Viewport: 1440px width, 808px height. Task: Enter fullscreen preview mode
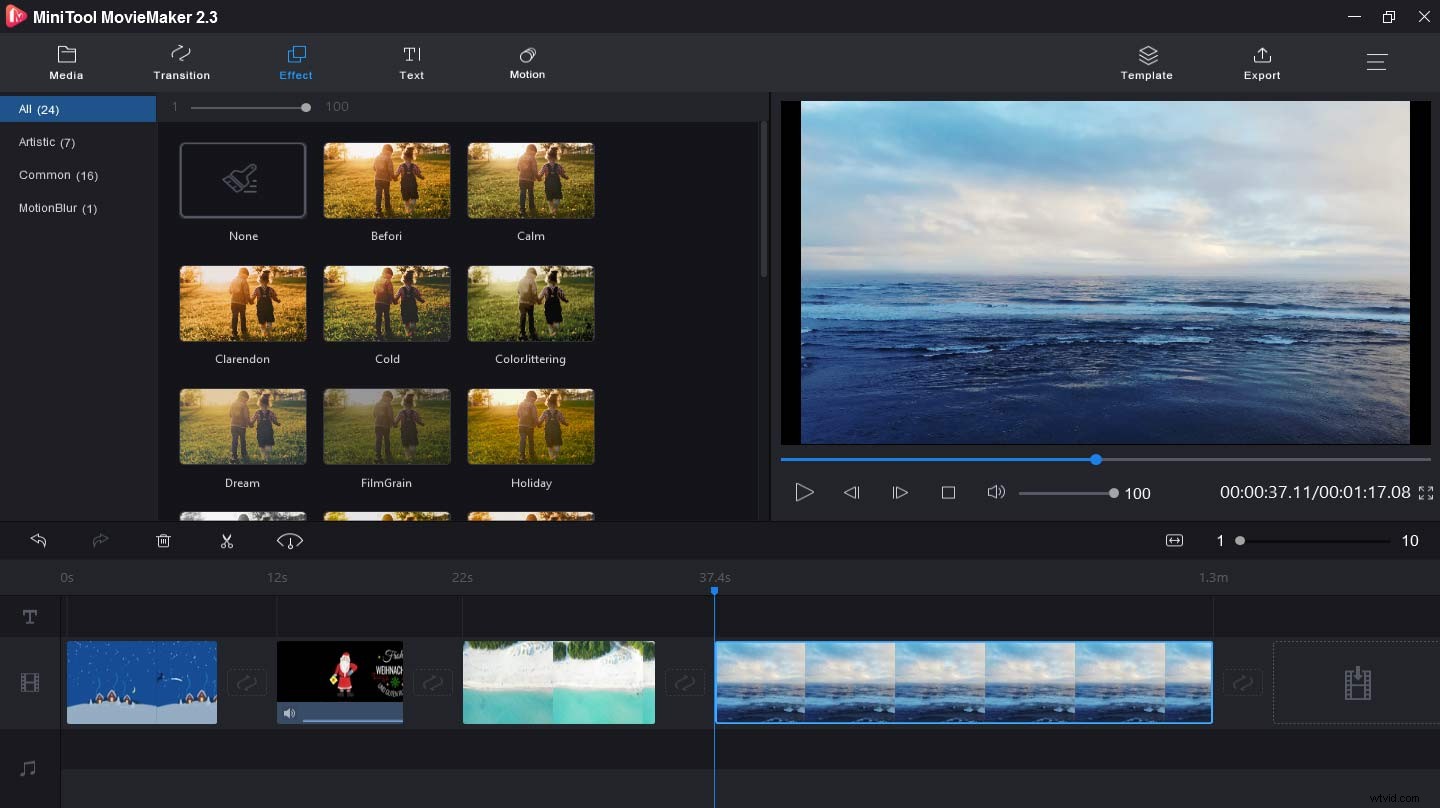coord(1427,493)
